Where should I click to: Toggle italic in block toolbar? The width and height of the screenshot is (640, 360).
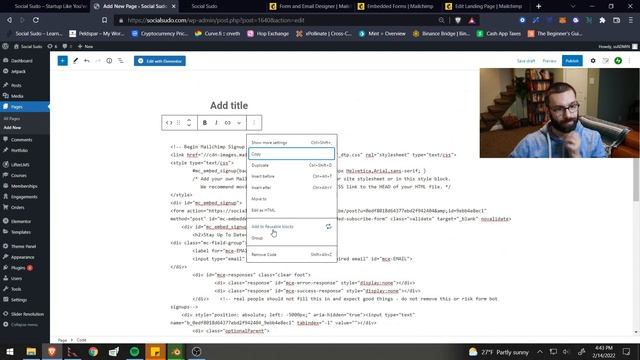(x=216, y=122)
